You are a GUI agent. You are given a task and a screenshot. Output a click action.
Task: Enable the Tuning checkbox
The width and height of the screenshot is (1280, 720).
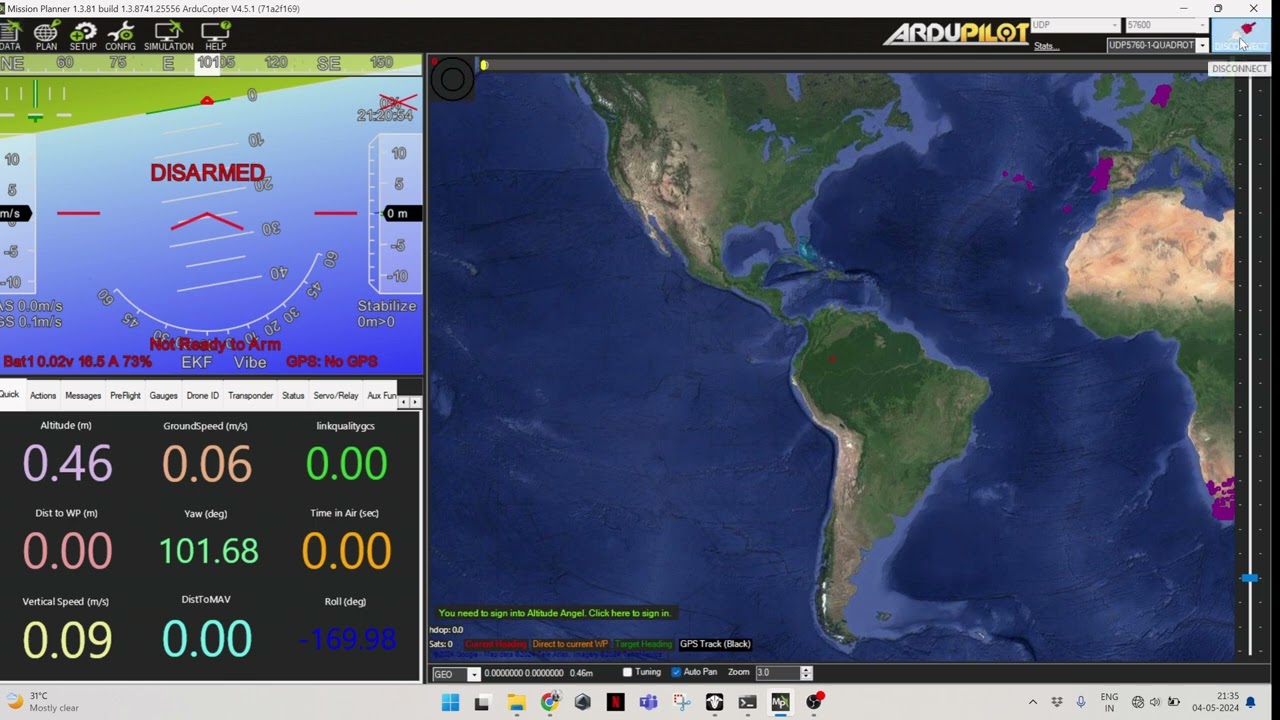627,672
